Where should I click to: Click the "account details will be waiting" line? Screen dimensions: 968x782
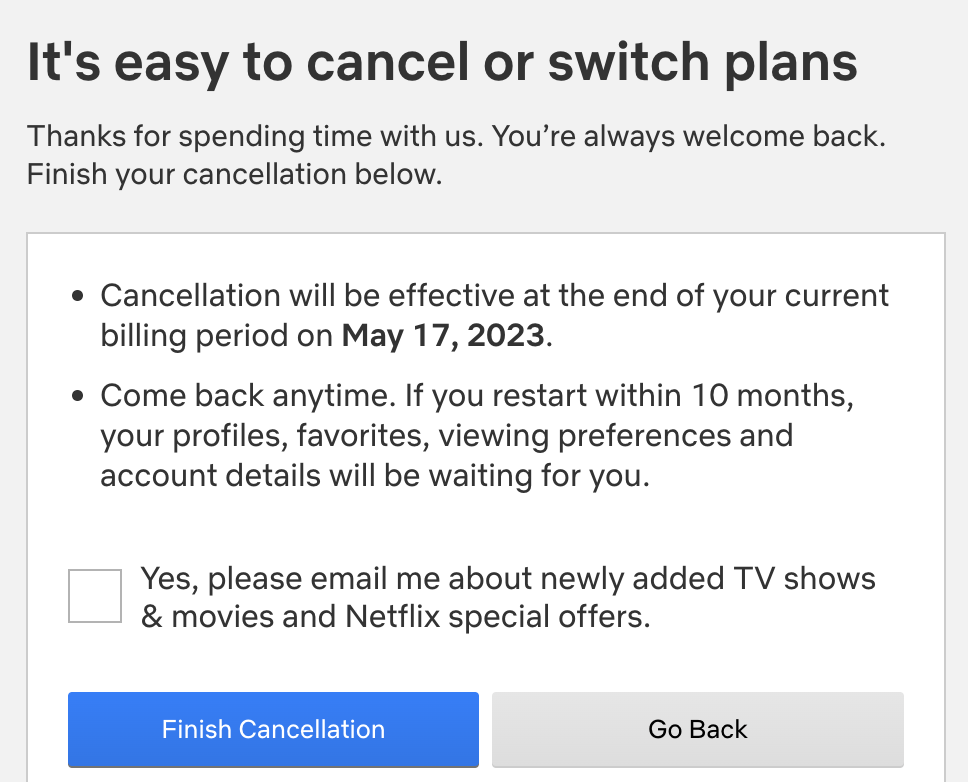[375, 476]
